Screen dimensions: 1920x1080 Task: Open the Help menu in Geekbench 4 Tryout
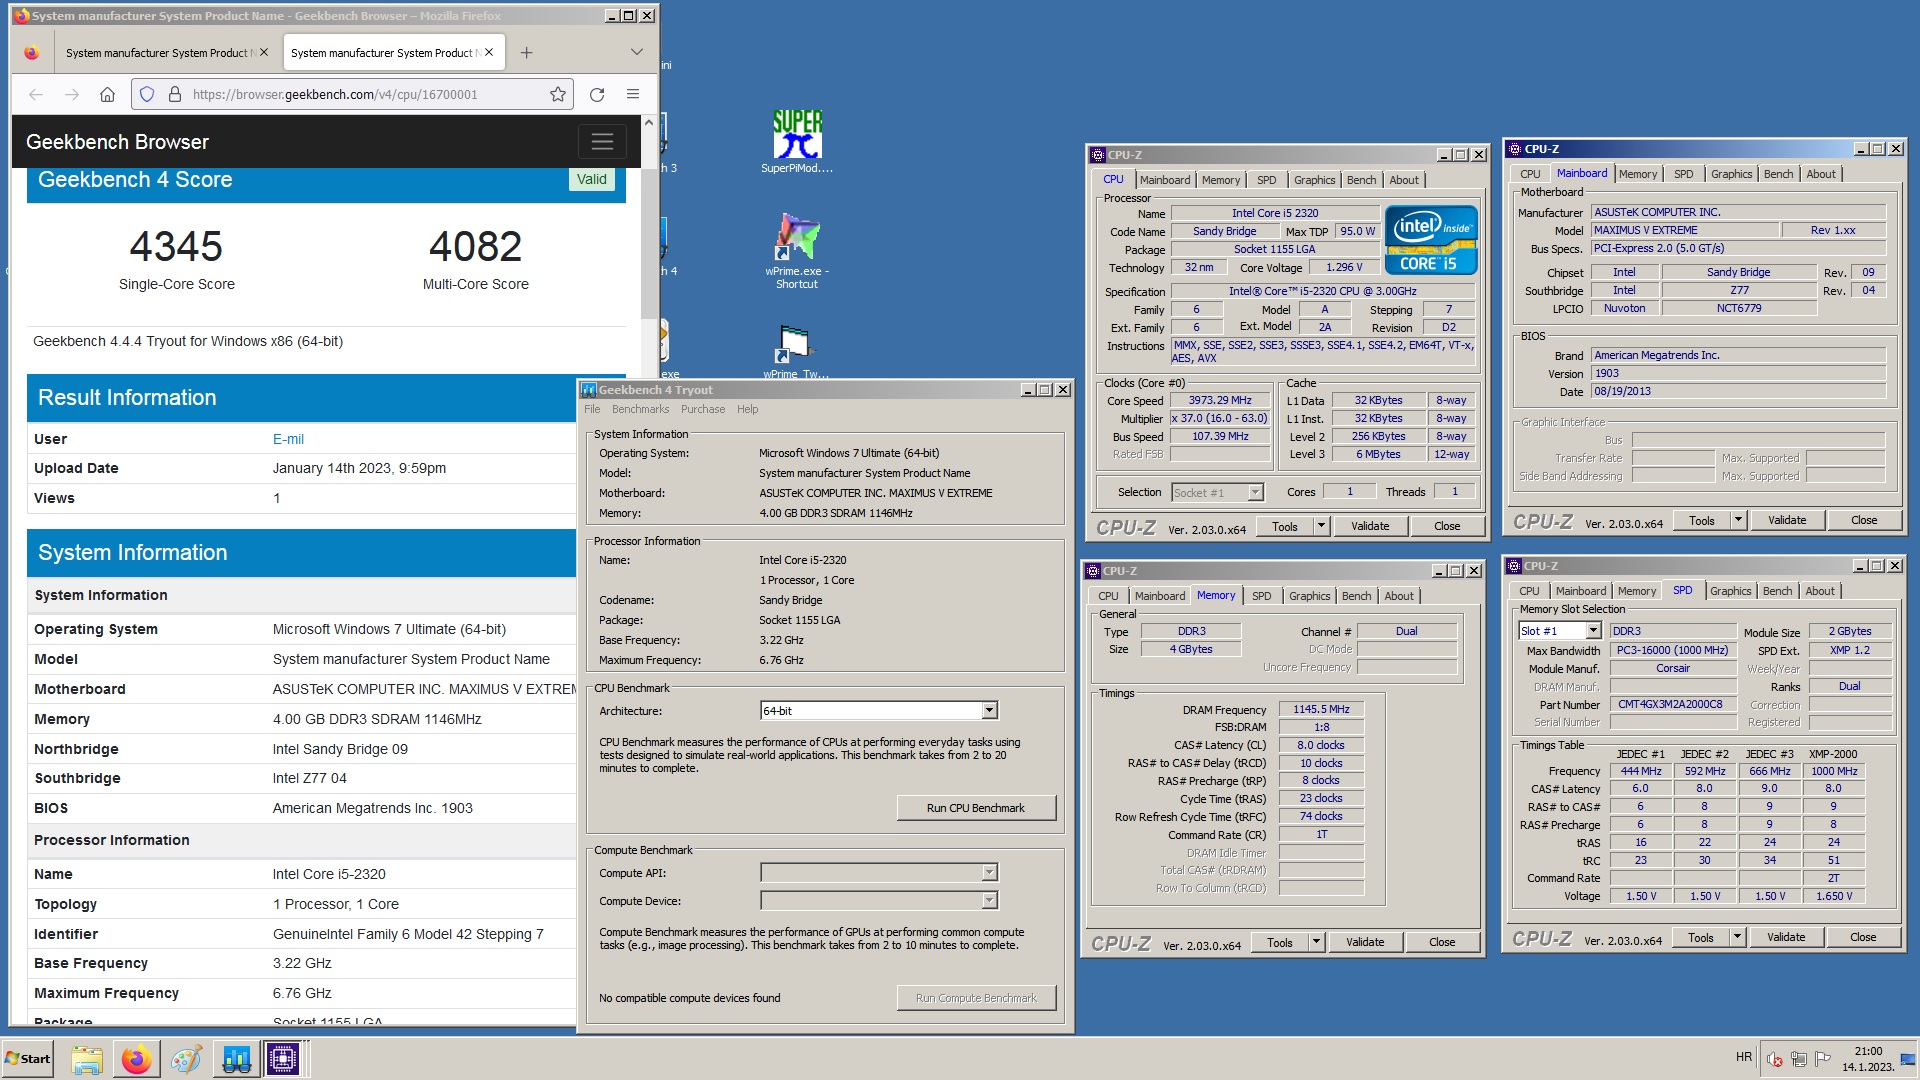click(748, 409)
